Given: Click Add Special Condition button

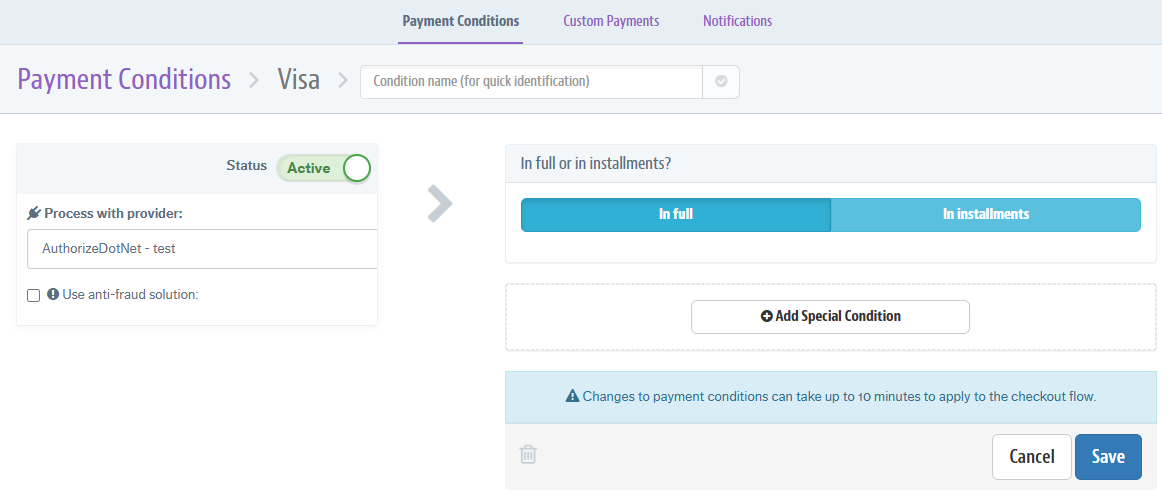Looking at the screenshot, I should click(830, 316).
